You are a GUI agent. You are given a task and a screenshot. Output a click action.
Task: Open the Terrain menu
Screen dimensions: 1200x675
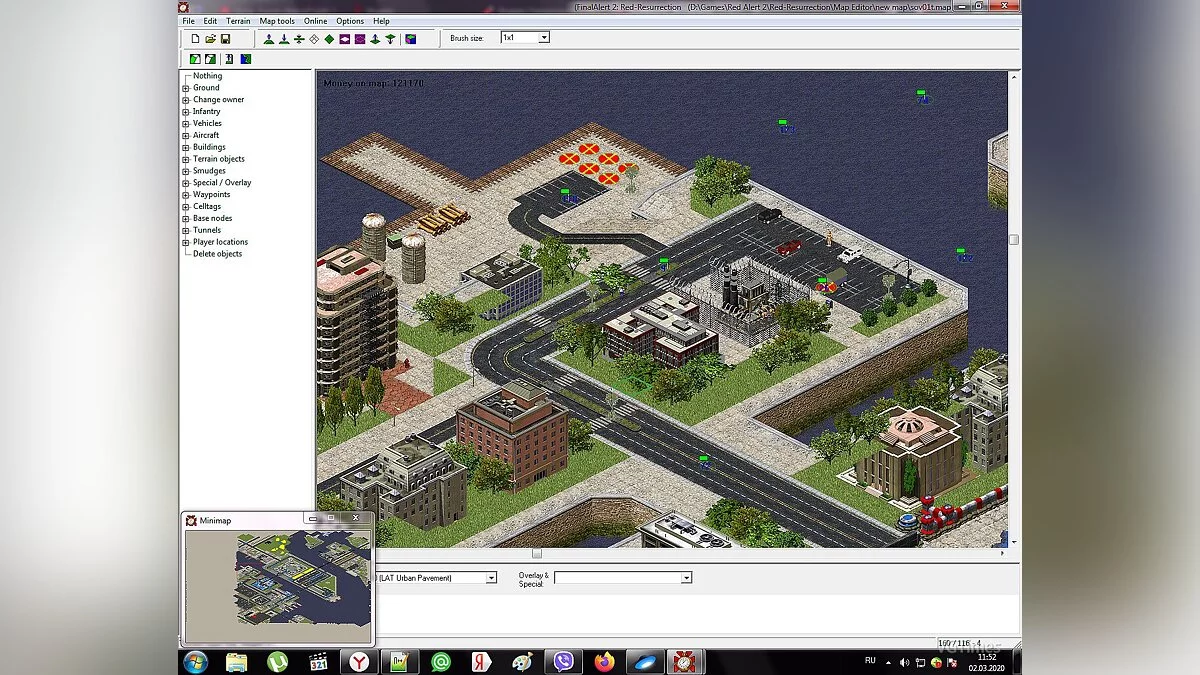(238, 20)
